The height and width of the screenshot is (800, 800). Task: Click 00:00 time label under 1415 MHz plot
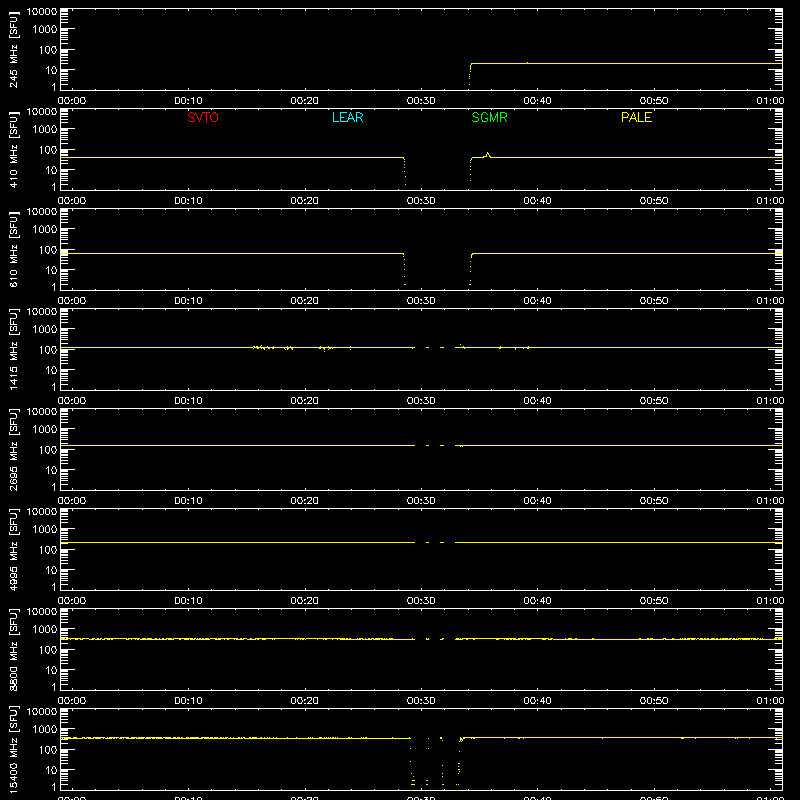point(72,401)
